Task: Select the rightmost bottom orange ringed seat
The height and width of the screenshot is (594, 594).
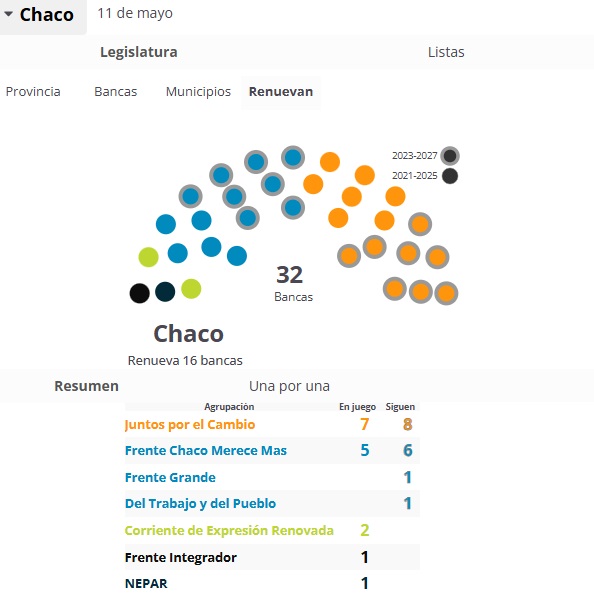Action: click(446, 293)
